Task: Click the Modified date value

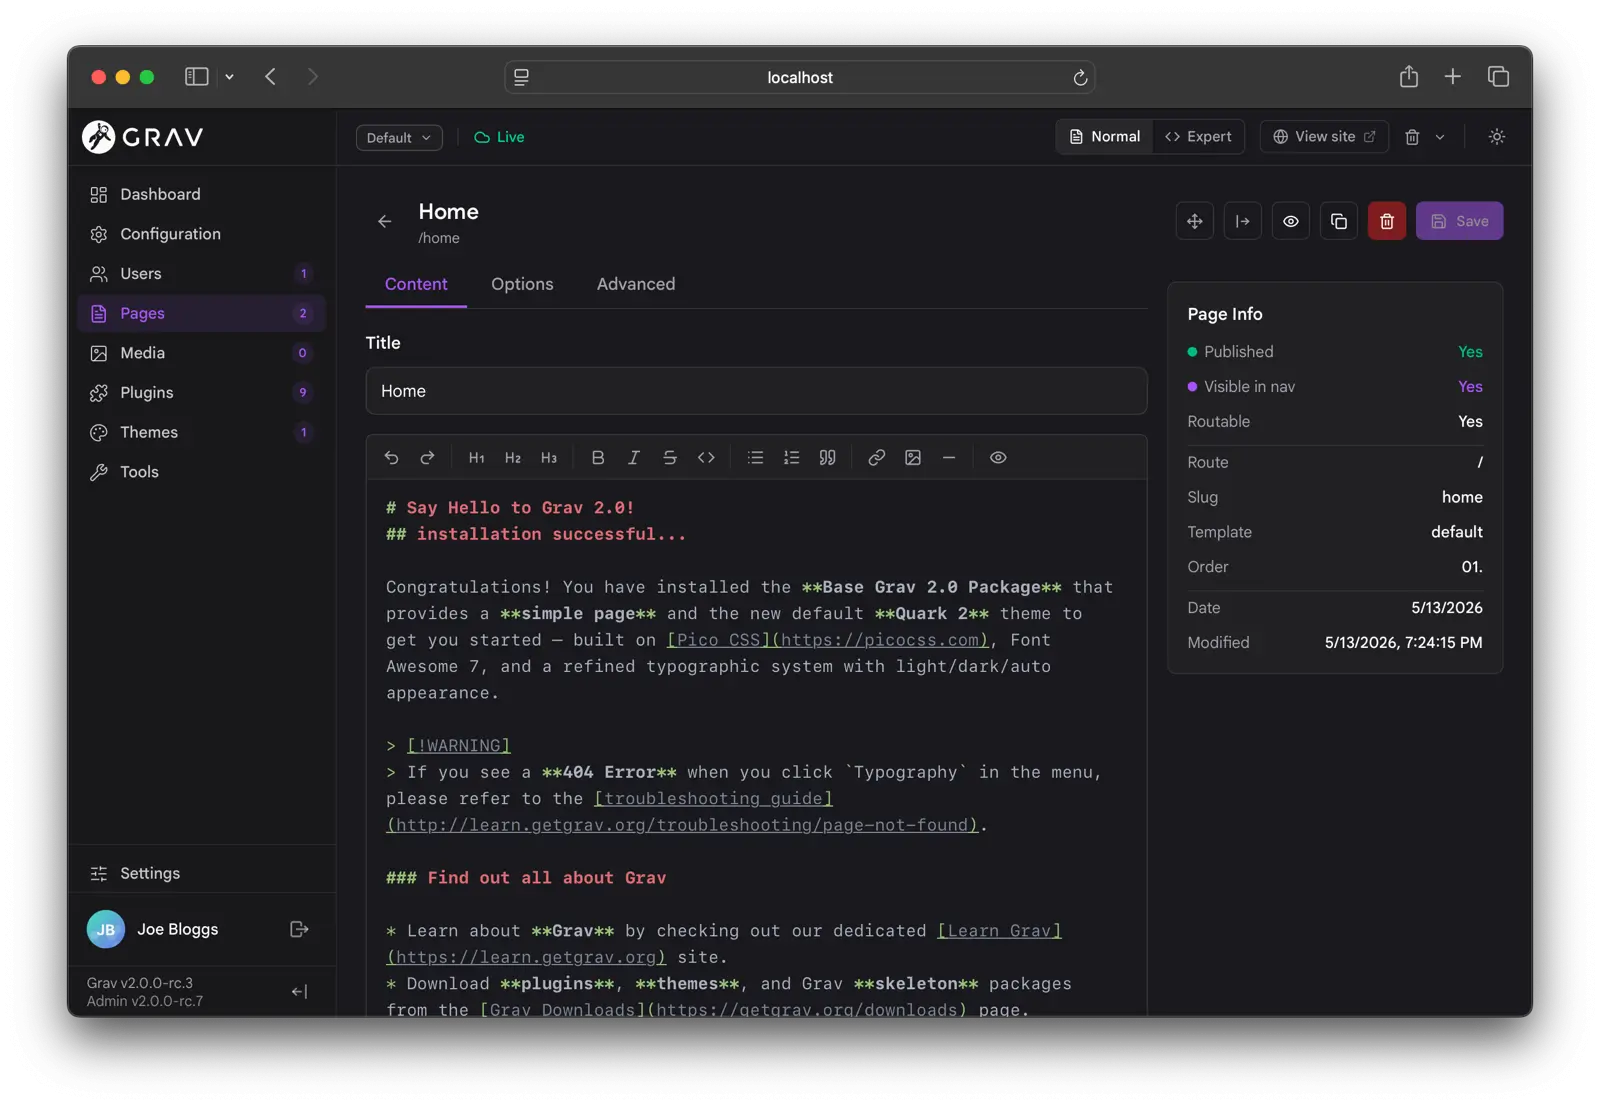Action: 1403,643
